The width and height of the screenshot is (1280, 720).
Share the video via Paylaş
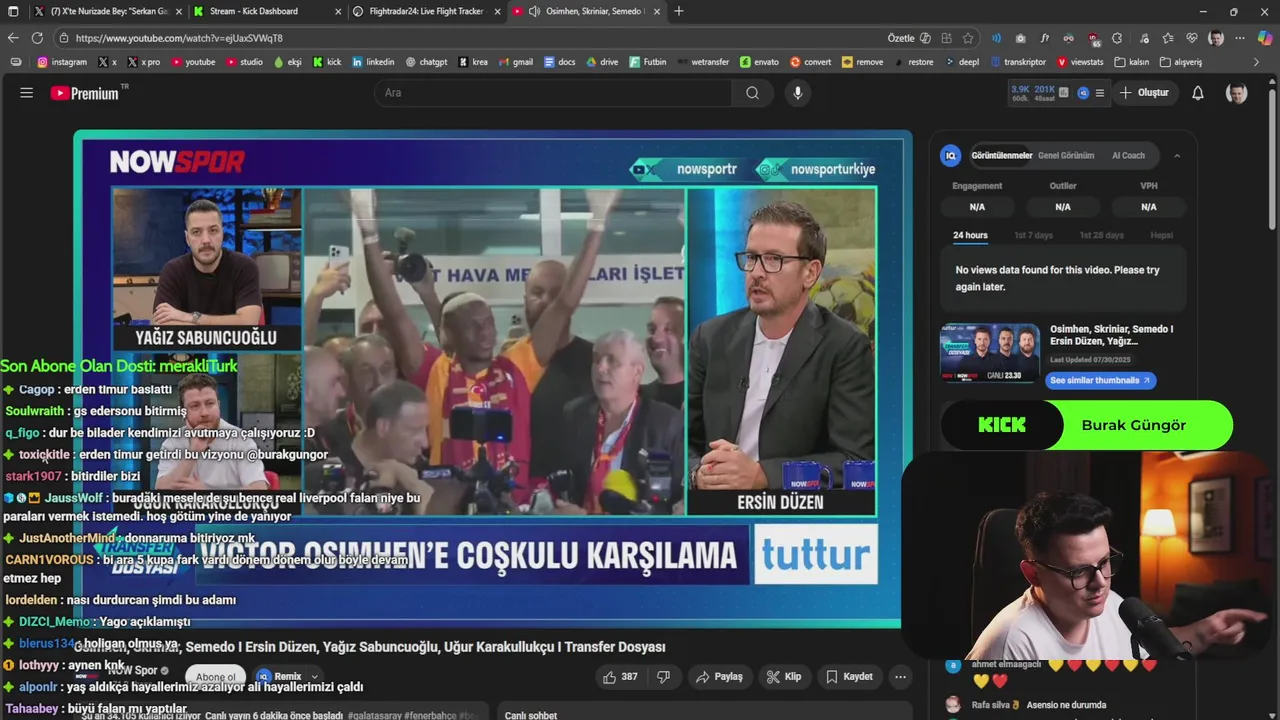click(720, 677)
